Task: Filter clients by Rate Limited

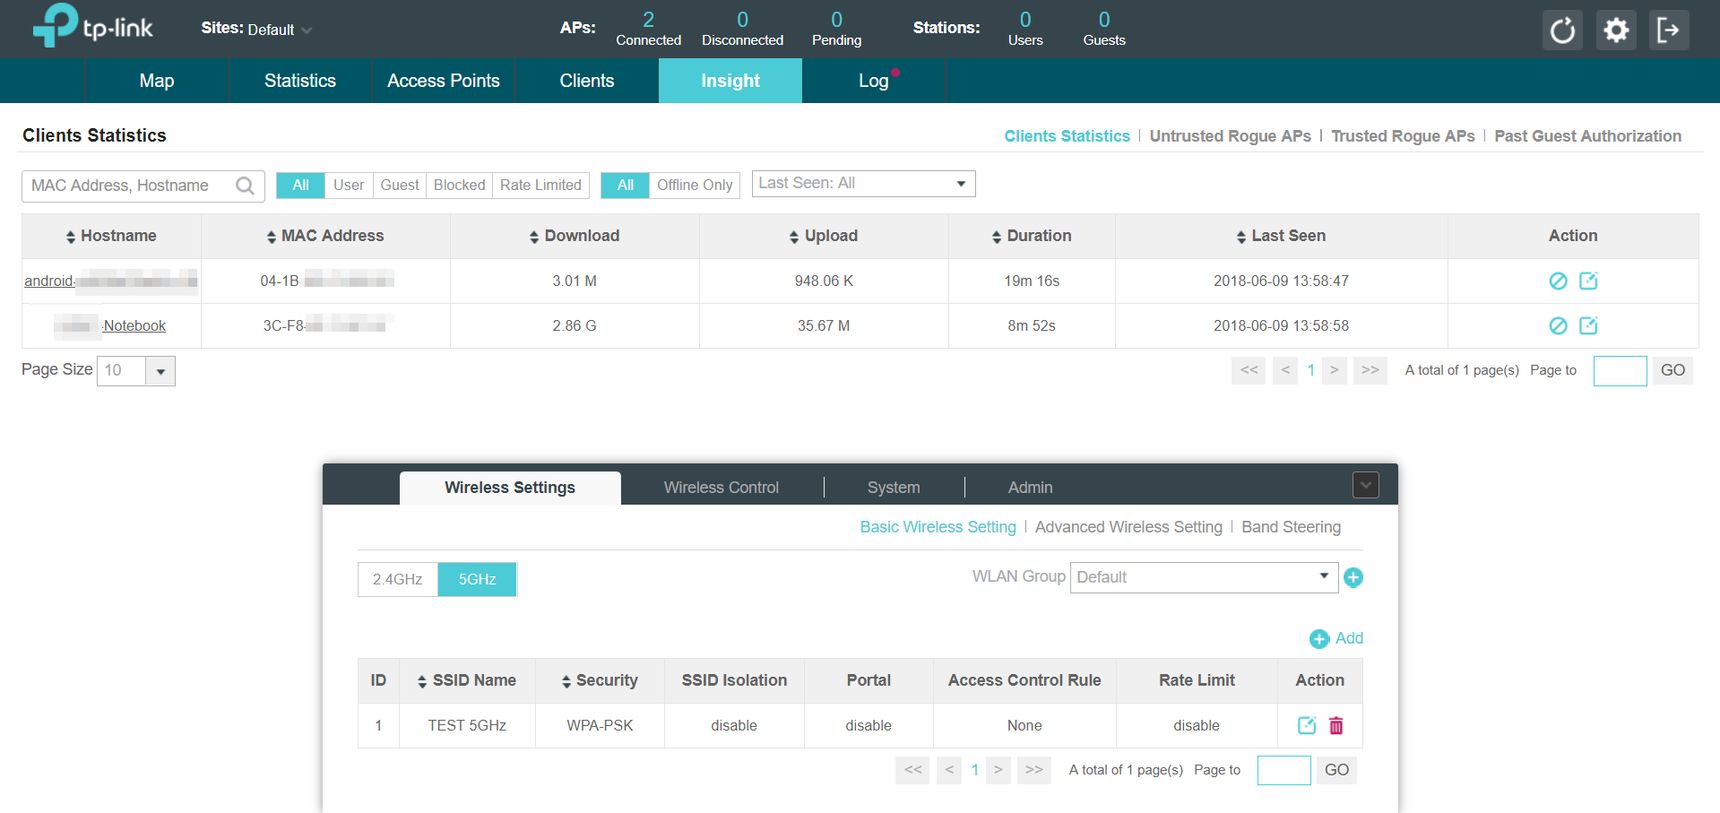Action: click(x=541, y=185)
